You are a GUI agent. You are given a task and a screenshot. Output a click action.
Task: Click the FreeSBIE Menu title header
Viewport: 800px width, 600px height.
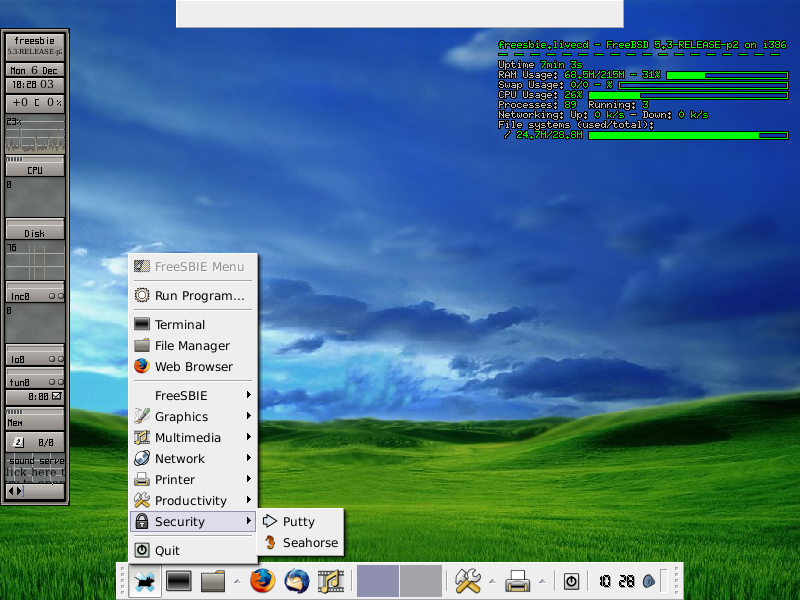193,266
